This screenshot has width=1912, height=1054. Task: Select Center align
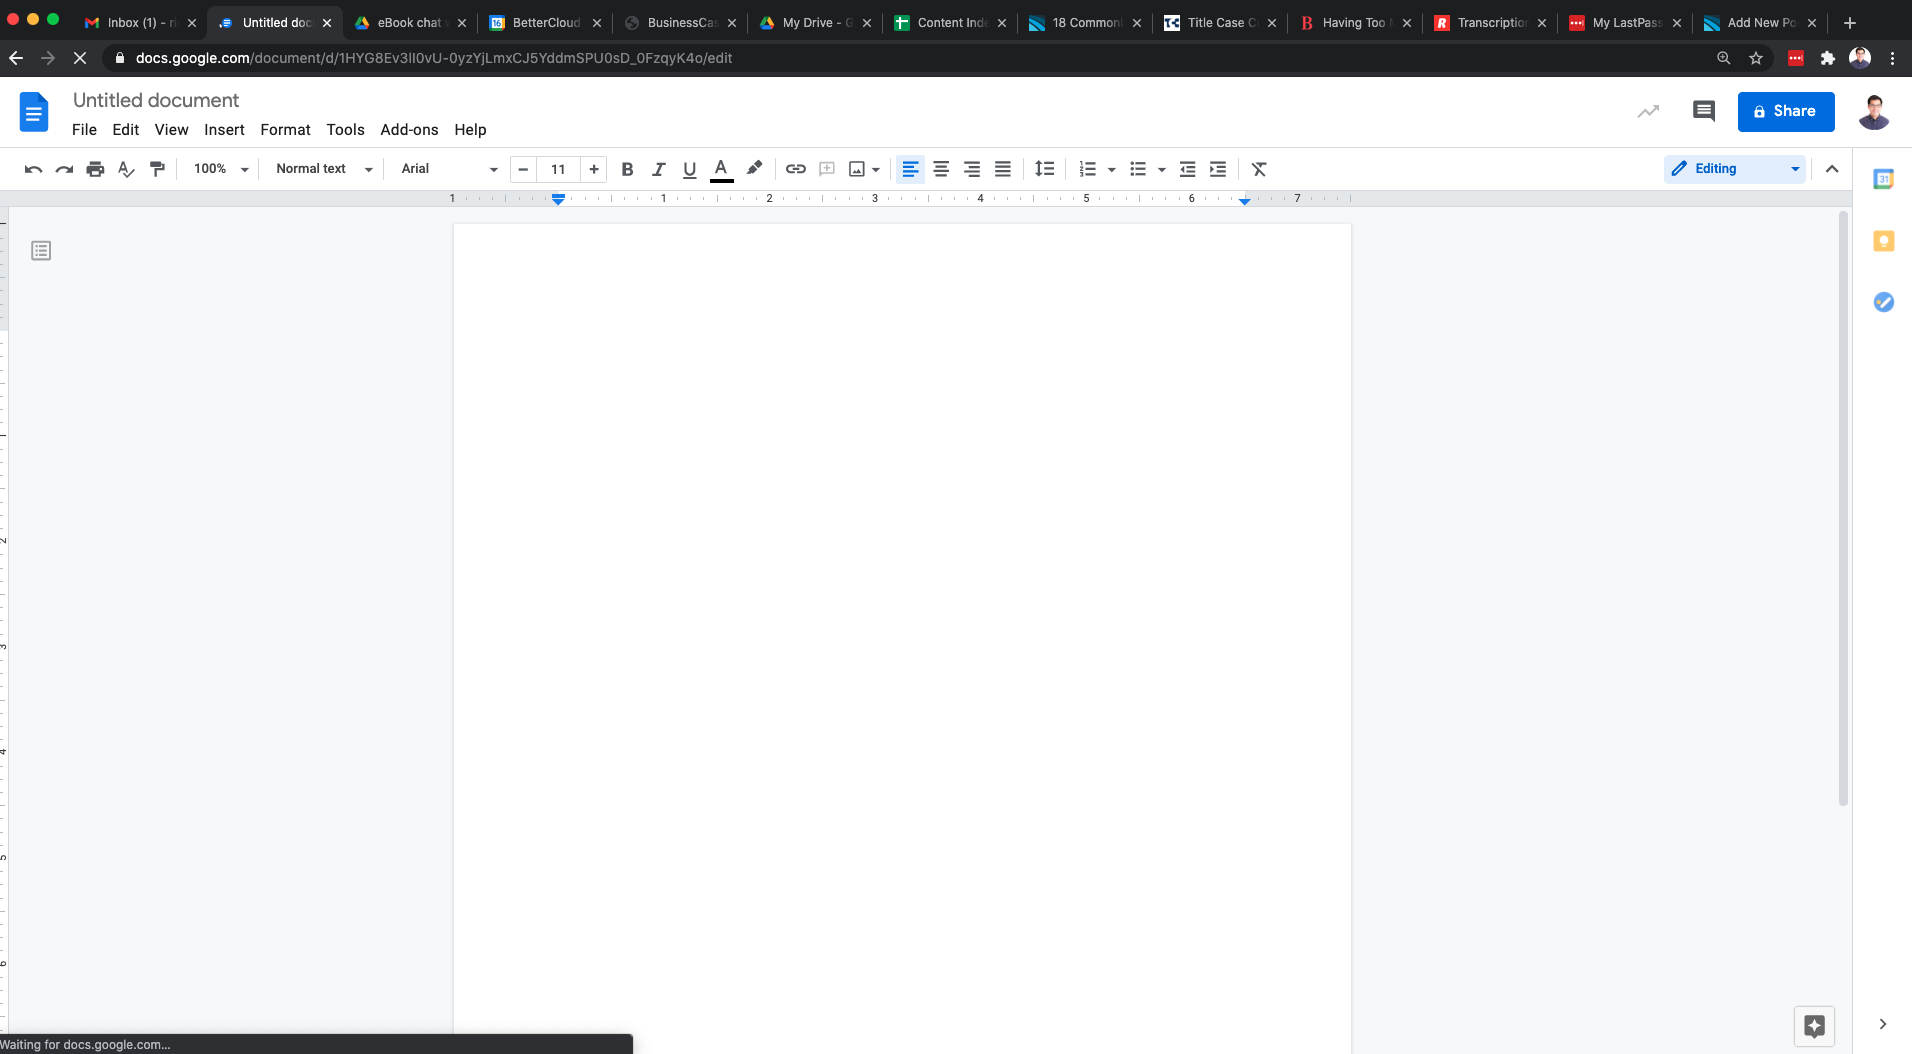tap(941, 169)
